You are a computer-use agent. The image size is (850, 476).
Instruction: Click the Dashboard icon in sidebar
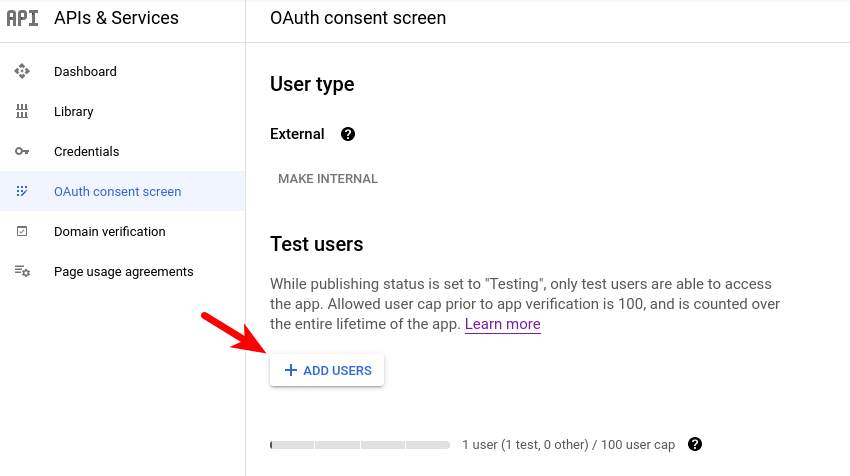22,72
